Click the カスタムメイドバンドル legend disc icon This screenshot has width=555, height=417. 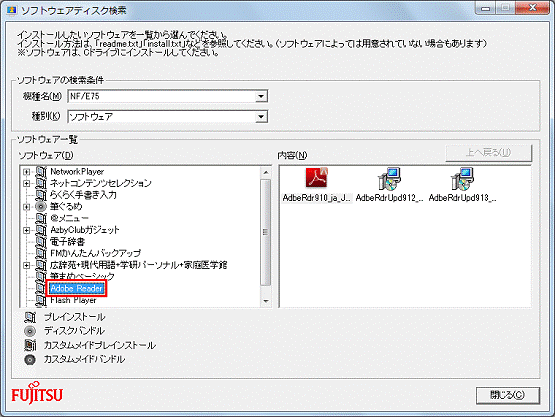click(x=30, y=360)
